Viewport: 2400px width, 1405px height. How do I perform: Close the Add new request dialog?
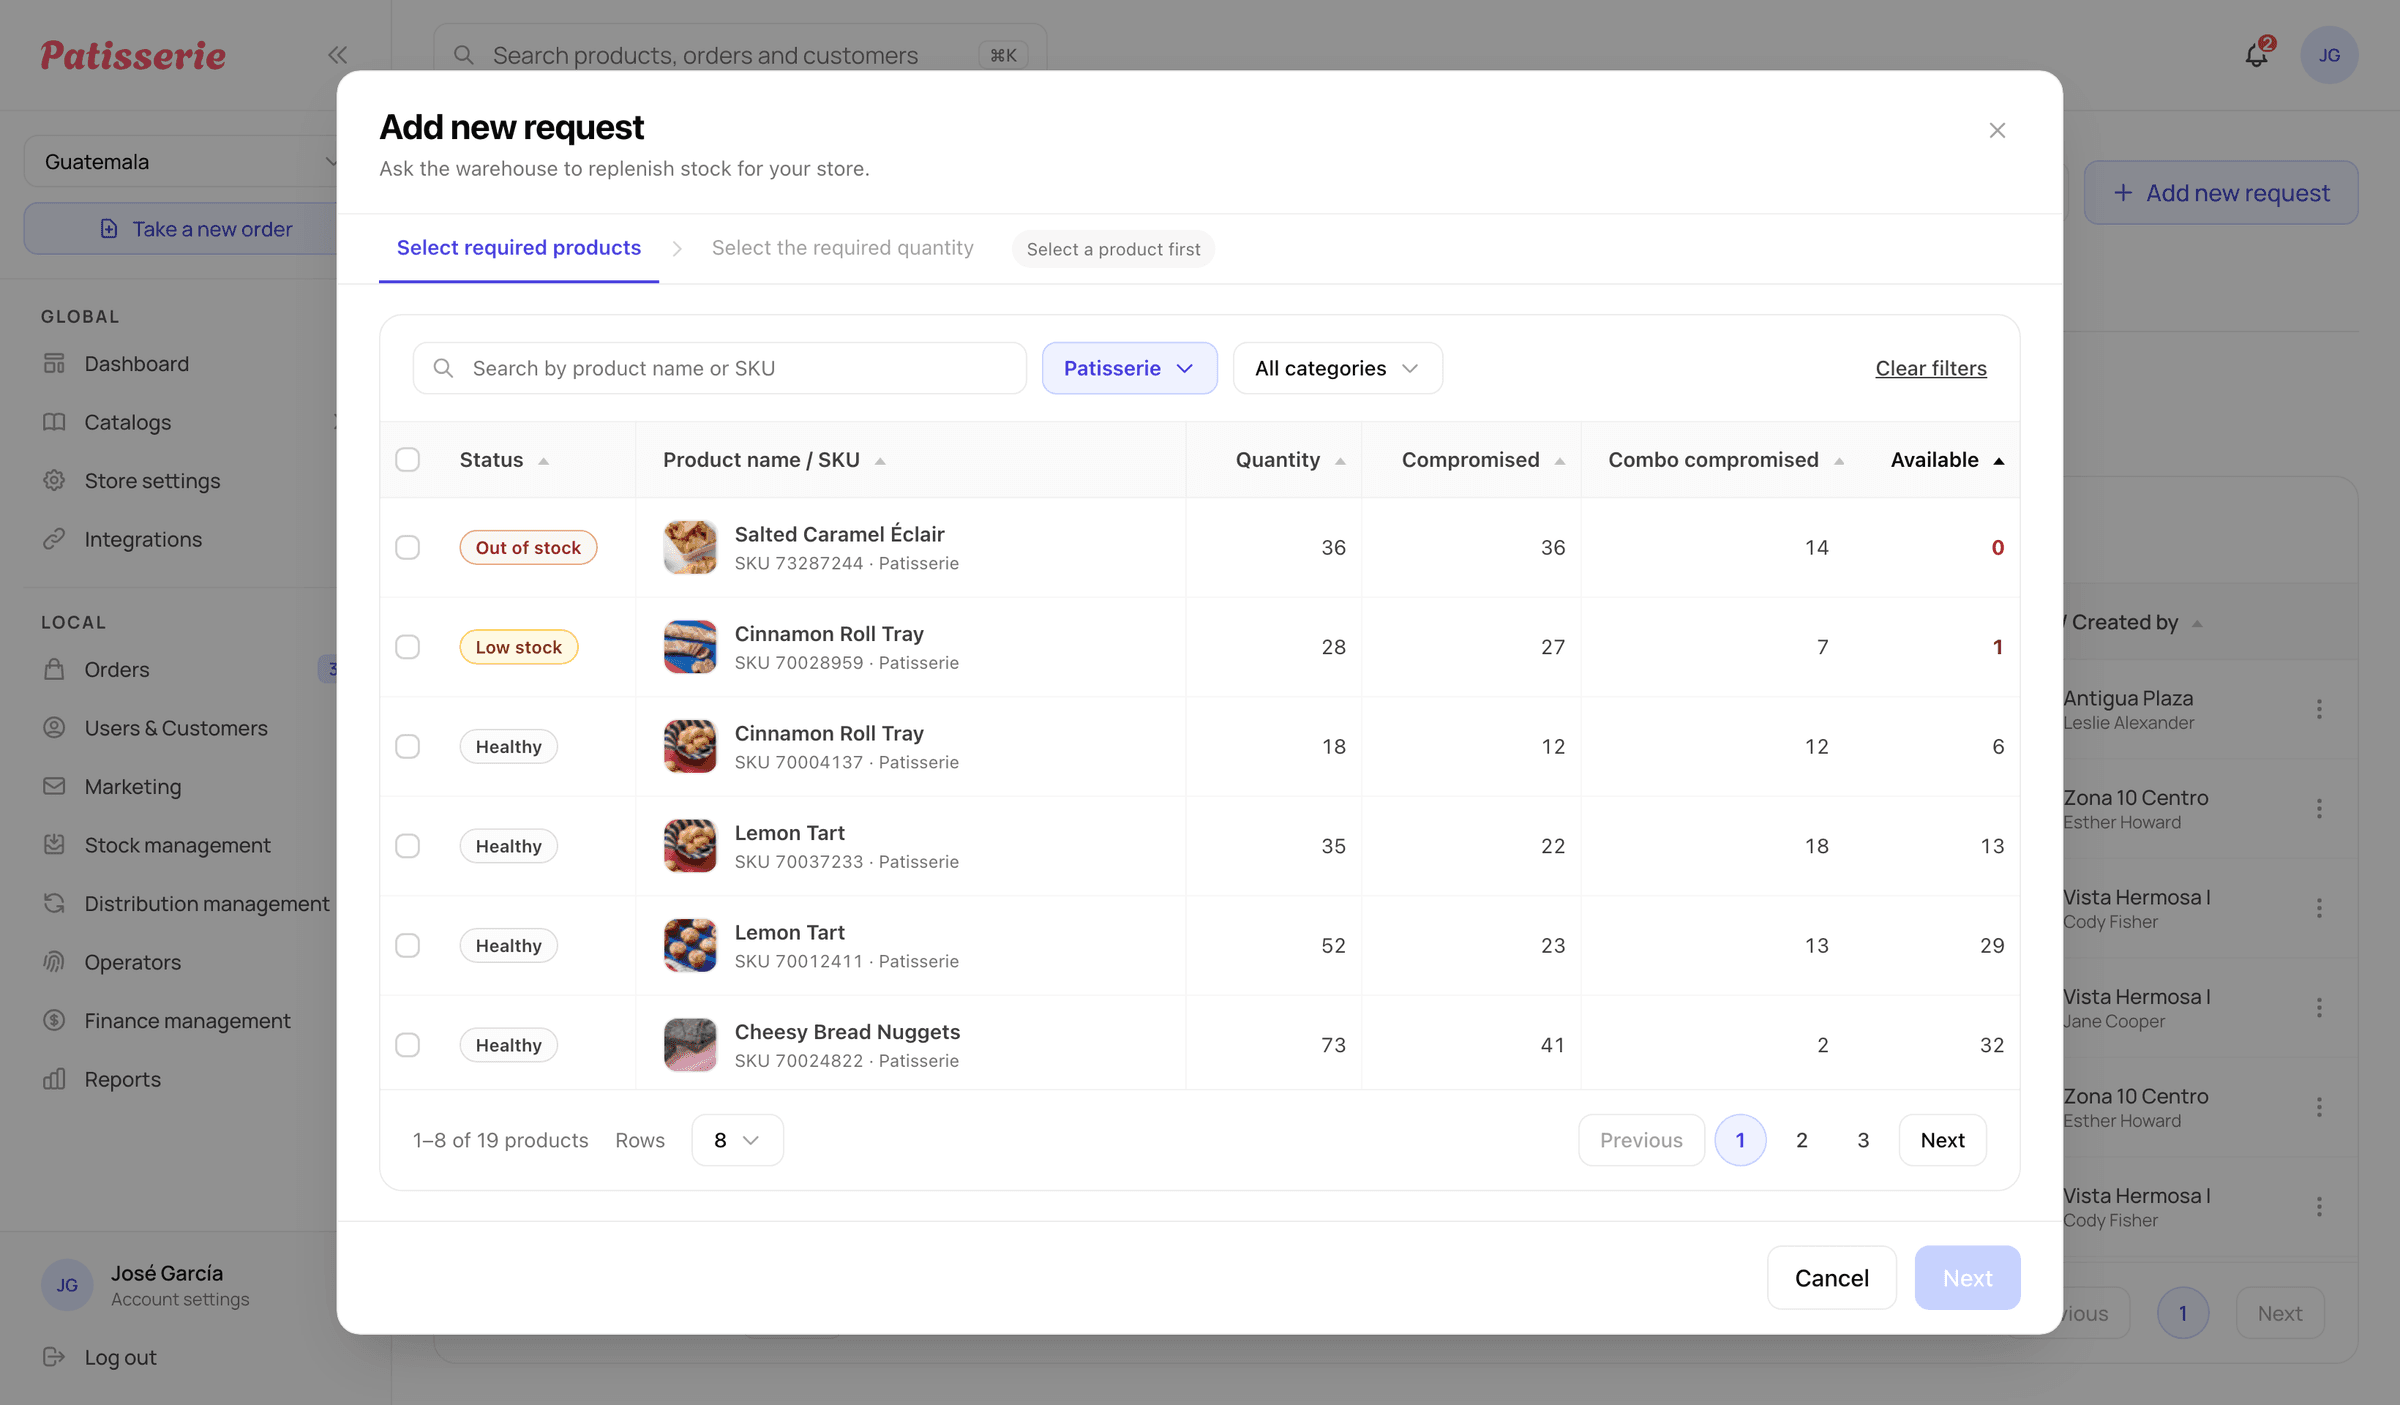pyautogui.click(x=1997, y=130)
